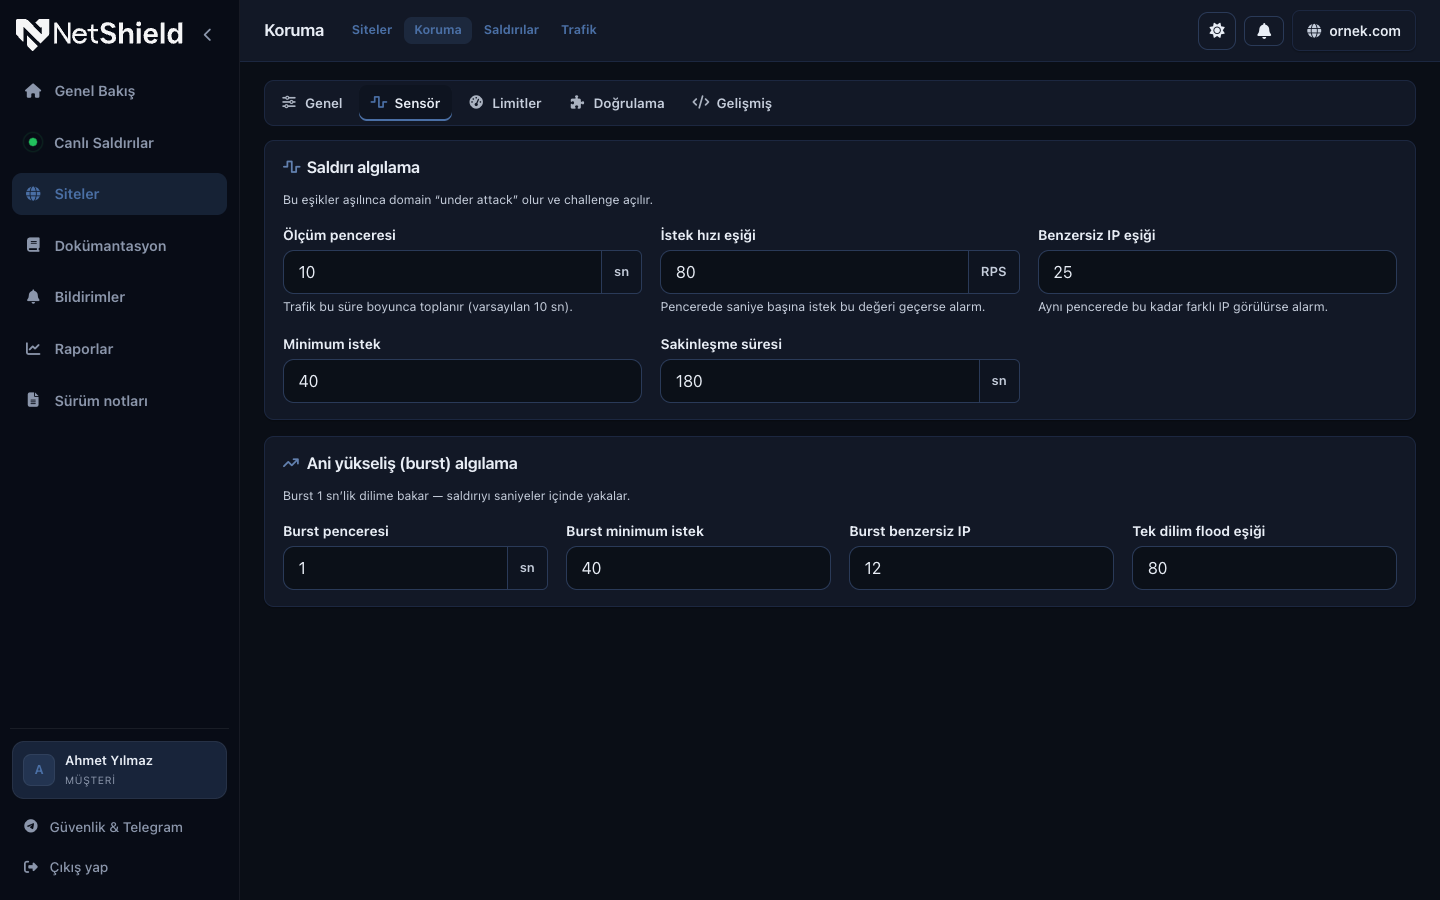The height and width of the screenshot is (900, 1440).
Task: Open the Ahmet Yılmaz user card
Action: tap(119, 770)
